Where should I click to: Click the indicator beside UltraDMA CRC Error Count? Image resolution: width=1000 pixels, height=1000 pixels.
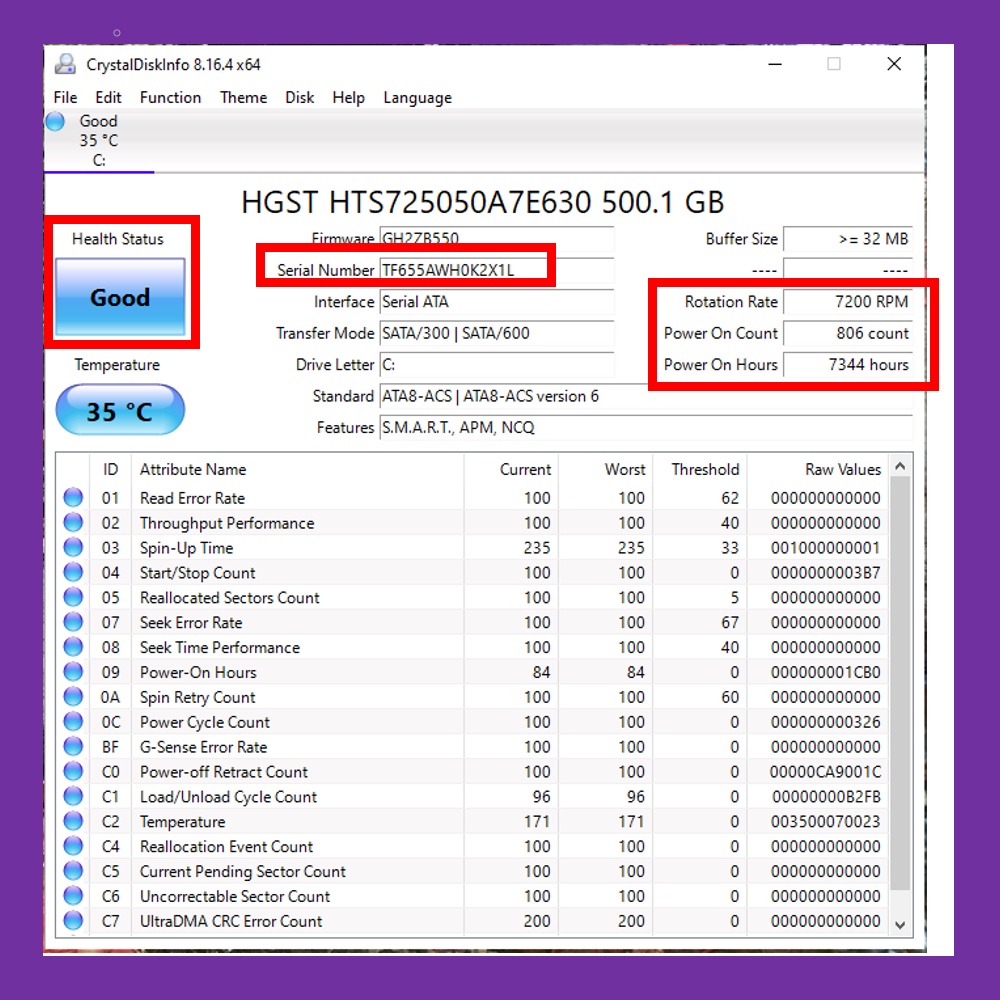(x=72, y=921)
